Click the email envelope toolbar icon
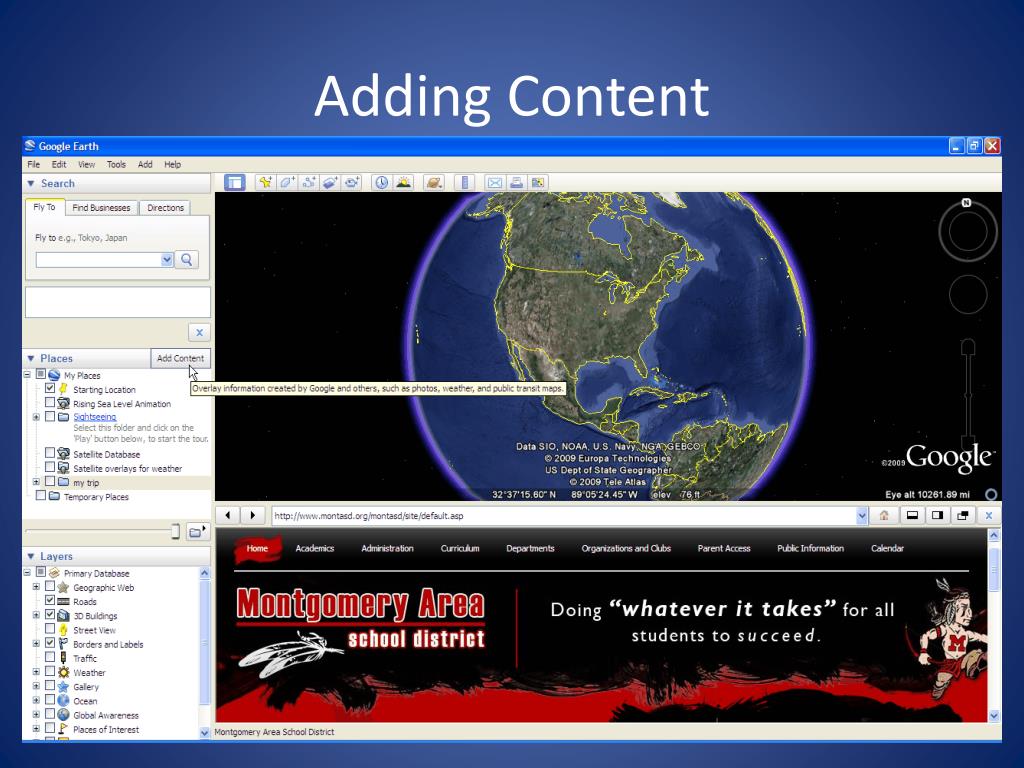Image resolution: width=1024 pixels, height=768 pixels. [494, 182]
